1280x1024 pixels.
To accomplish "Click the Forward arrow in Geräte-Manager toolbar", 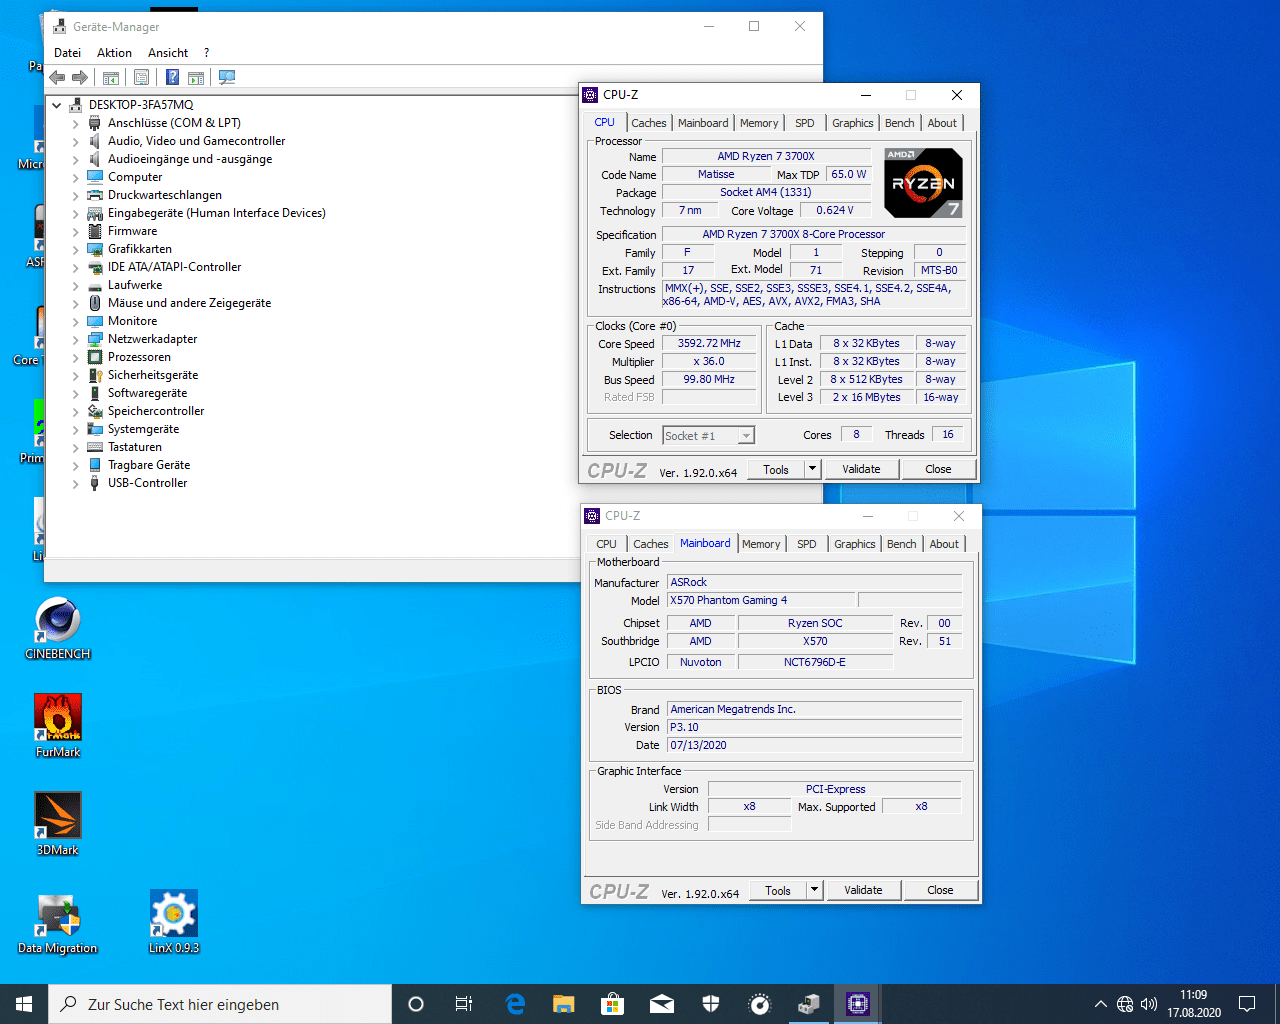I will pos(80,77).
